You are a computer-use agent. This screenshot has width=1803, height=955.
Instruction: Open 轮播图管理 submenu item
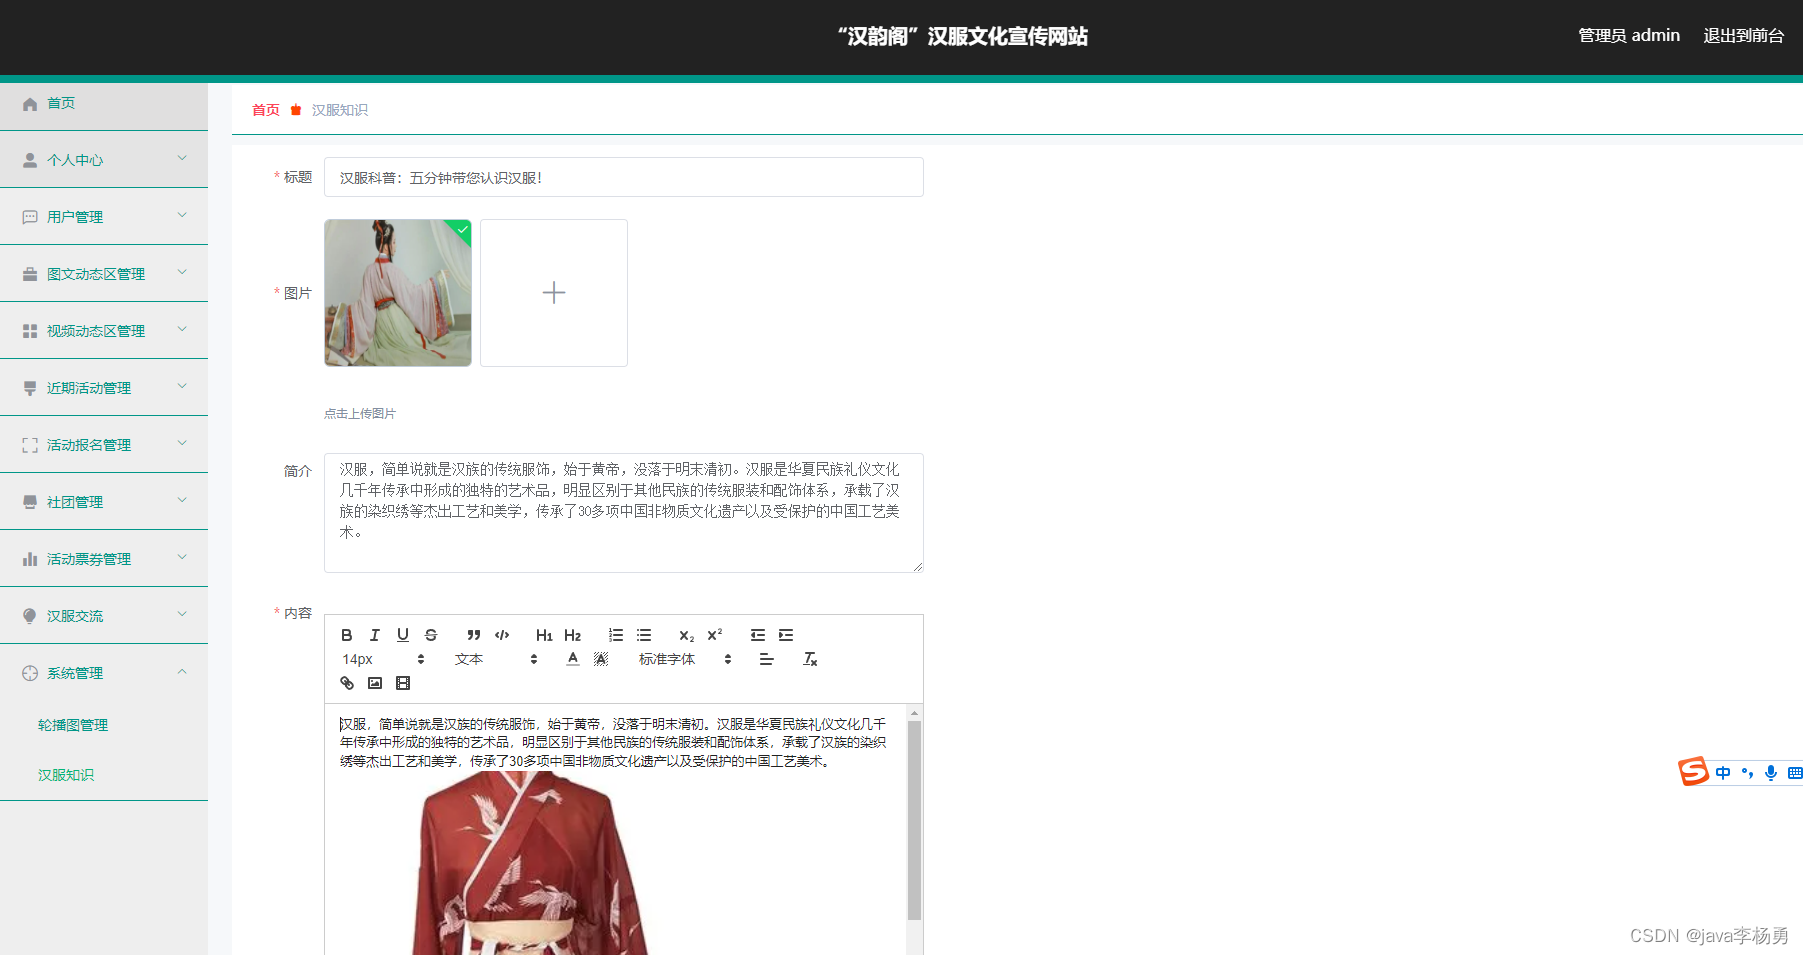tap(73, 725)
